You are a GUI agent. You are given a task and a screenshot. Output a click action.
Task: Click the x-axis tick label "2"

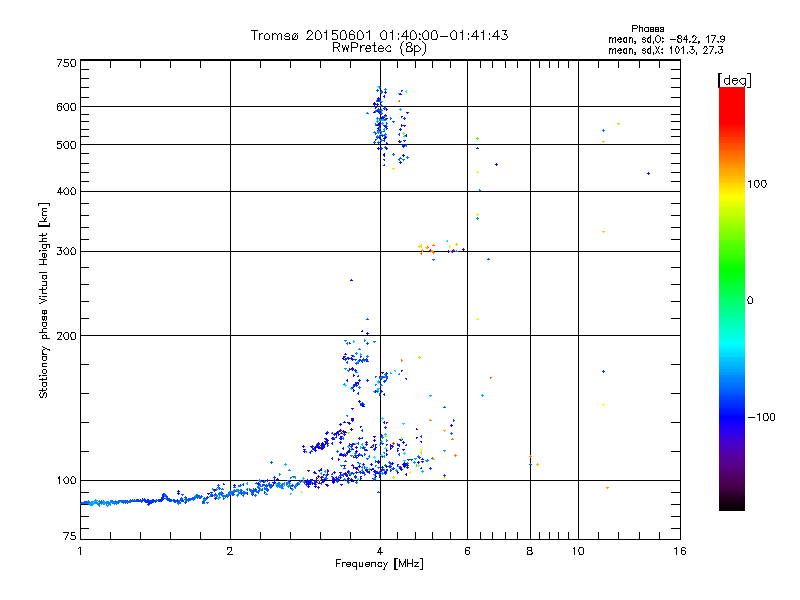(x=230, y=551)
